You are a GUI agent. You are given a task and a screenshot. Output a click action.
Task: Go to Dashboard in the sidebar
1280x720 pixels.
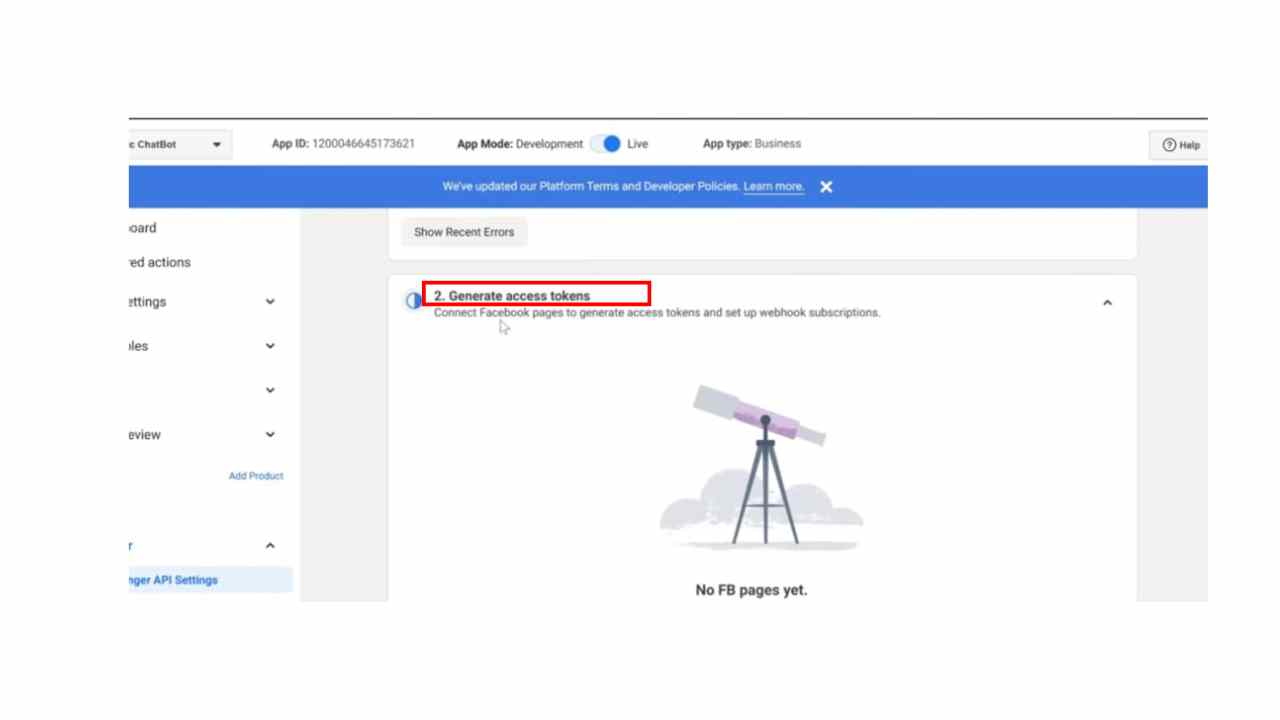143,228
